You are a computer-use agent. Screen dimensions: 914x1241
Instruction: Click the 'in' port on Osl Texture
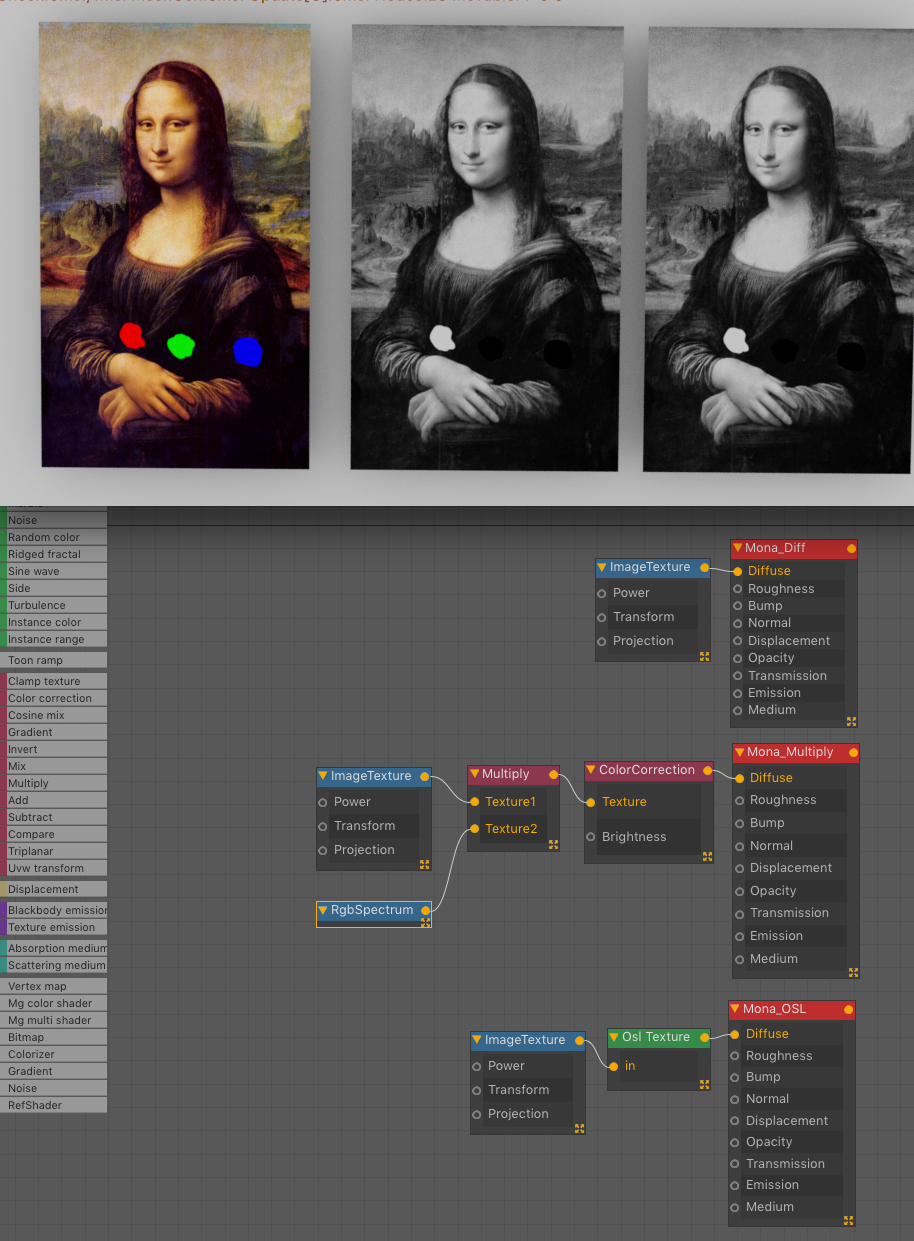pos(614,1065)
